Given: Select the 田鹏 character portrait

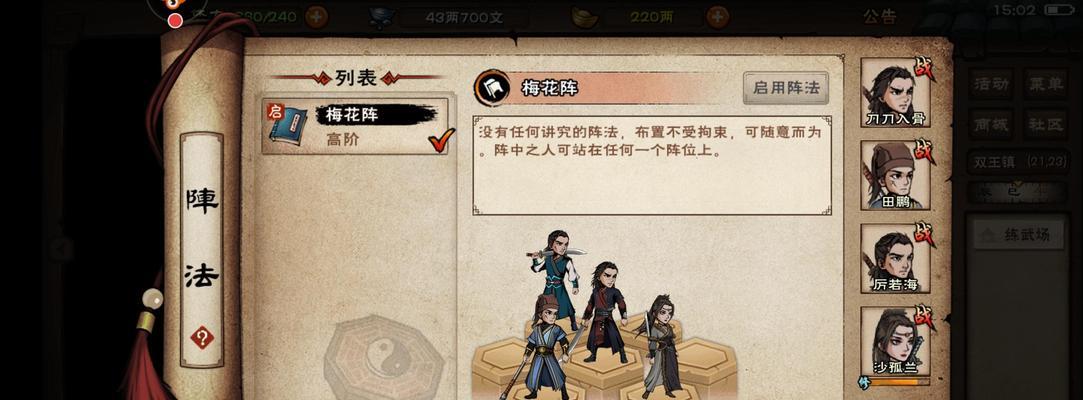Looking at the screenshot, I should pyautogui.click(x=894, y=175).
